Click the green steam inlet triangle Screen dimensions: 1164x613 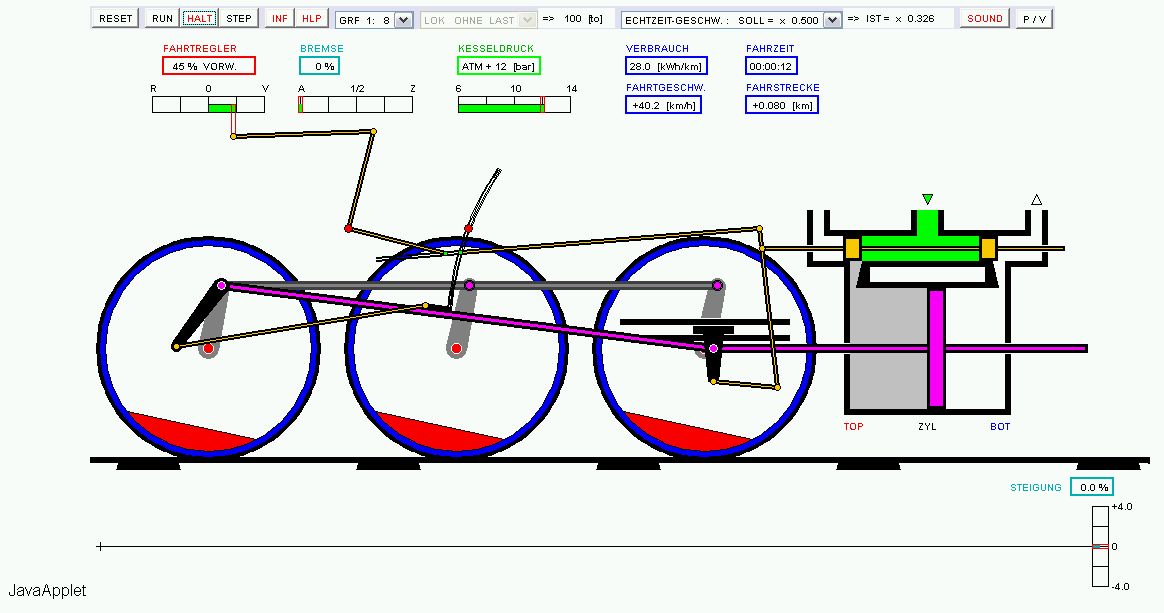(x=927, y=199)
